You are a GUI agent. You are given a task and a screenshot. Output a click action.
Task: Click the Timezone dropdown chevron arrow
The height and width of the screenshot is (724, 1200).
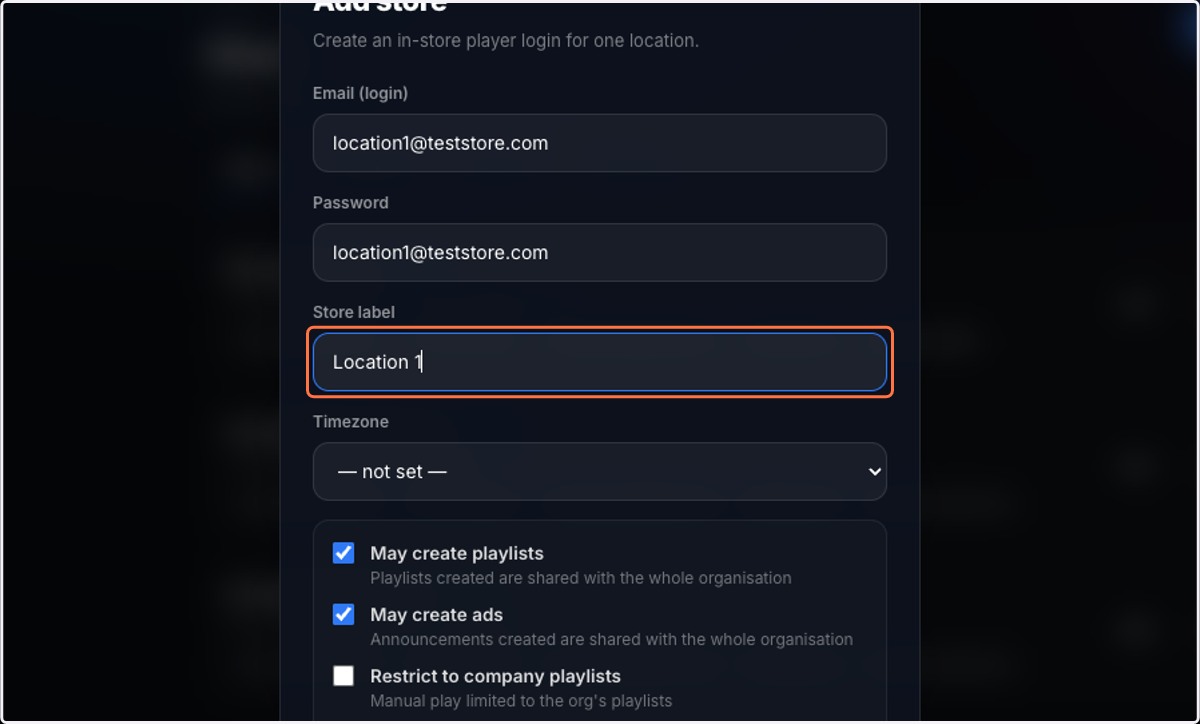tap(875, 472)
